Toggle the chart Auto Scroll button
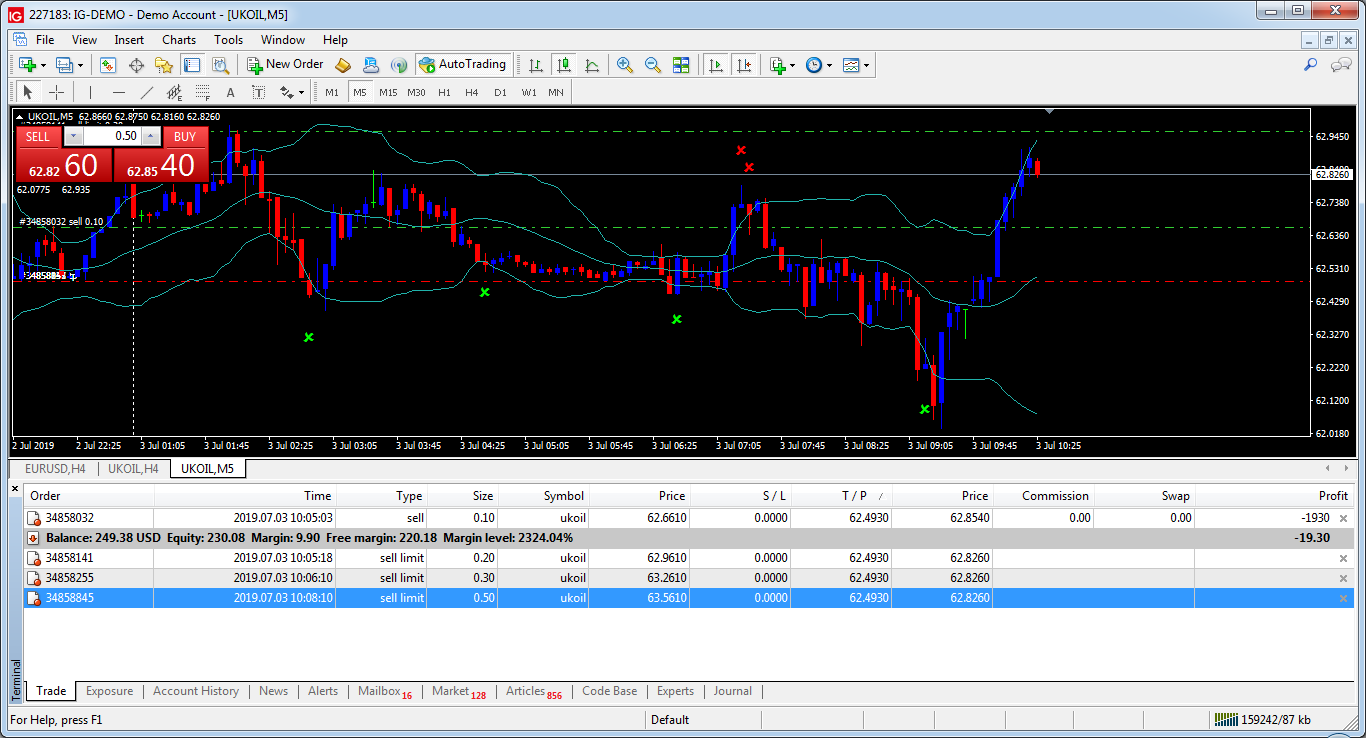 tap(715, 65)
